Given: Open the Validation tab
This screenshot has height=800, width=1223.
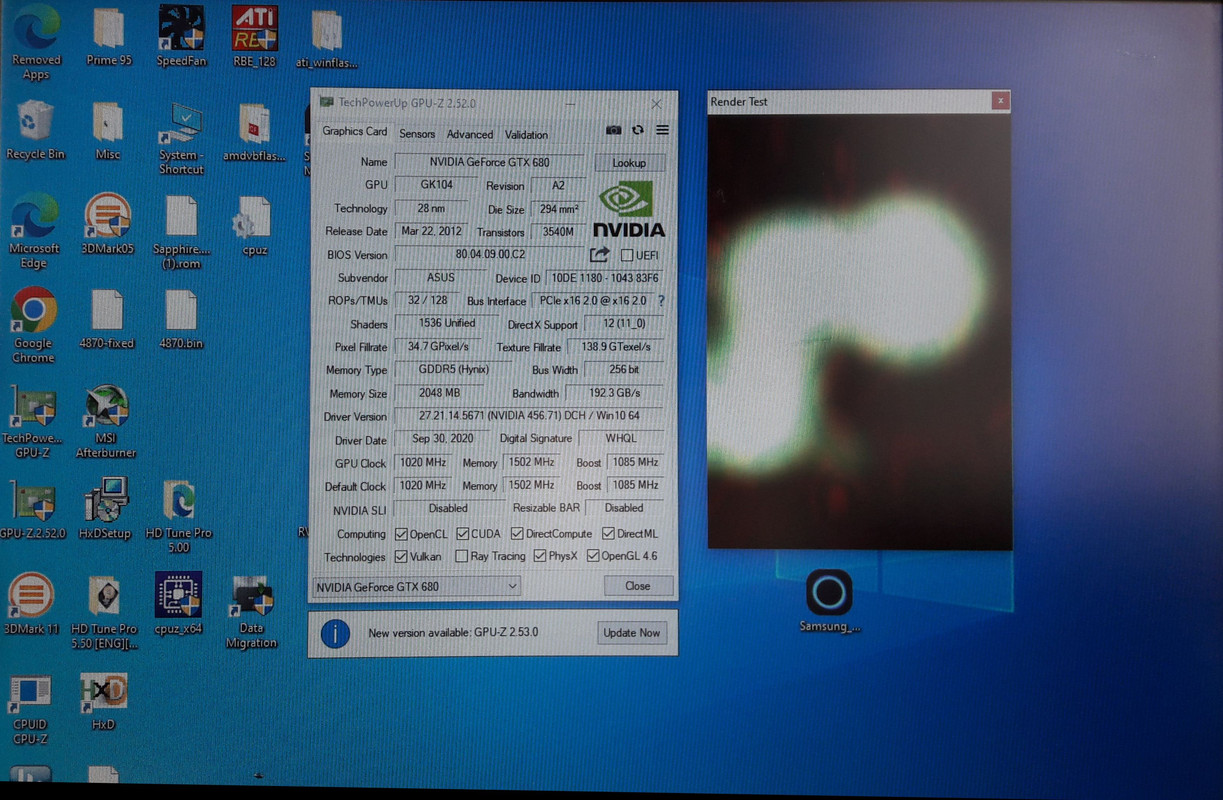Looking at the screenshot, I should 526,134.
